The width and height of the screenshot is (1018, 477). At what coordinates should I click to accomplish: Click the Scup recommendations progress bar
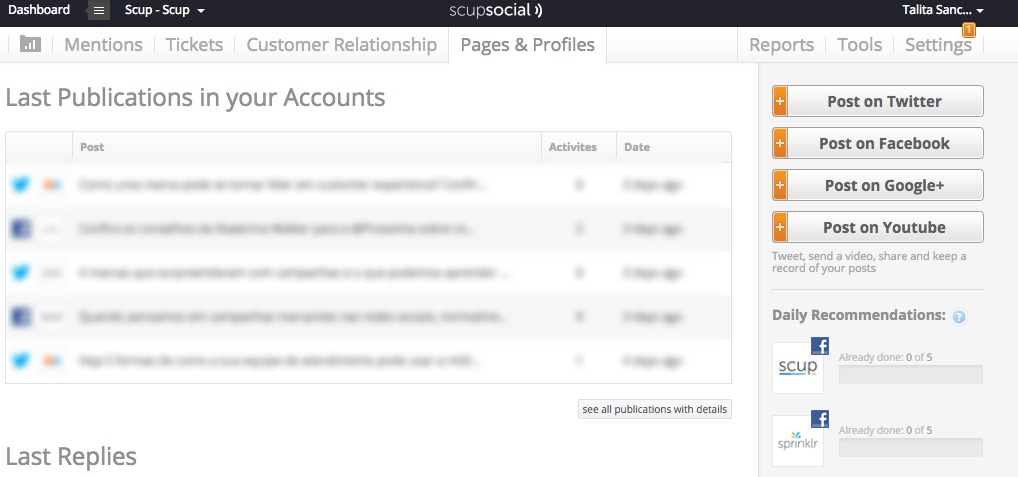(910, 374)
